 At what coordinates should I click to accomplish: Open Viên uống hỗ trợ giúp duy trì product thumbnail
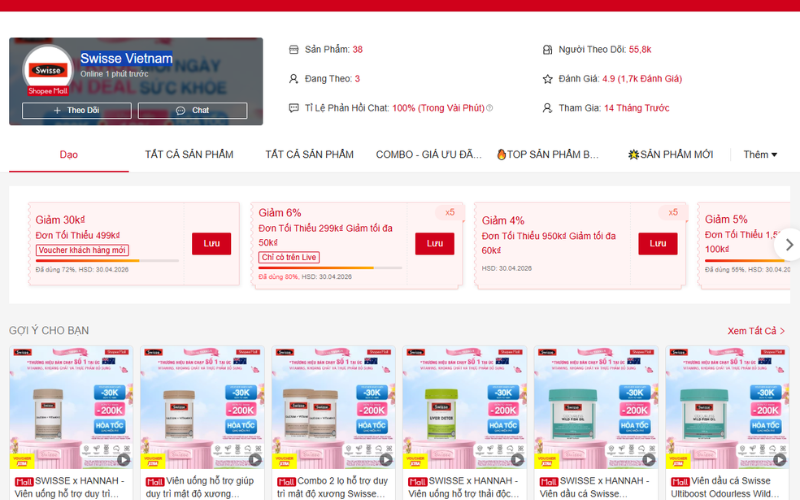(x=202, y=407)
